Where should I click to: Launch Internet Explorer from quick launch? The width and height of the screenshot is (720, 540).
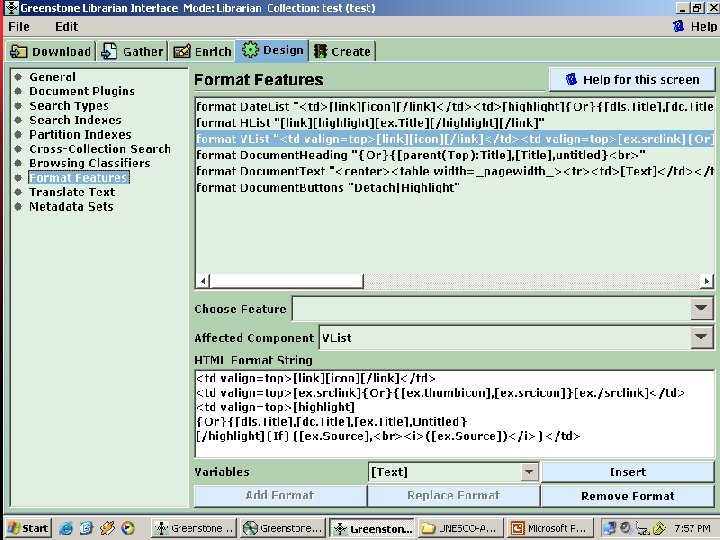point(66,529)
